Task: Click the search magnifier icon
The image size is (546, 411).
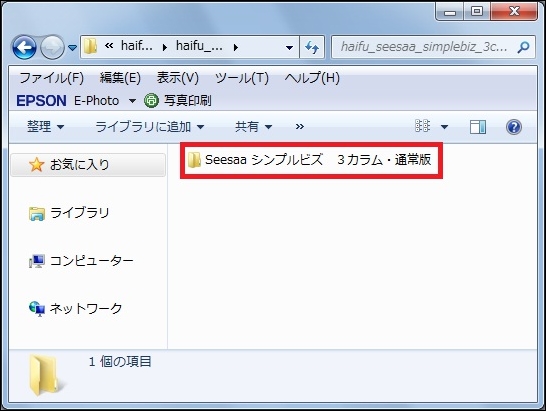Action: (523, 47)
